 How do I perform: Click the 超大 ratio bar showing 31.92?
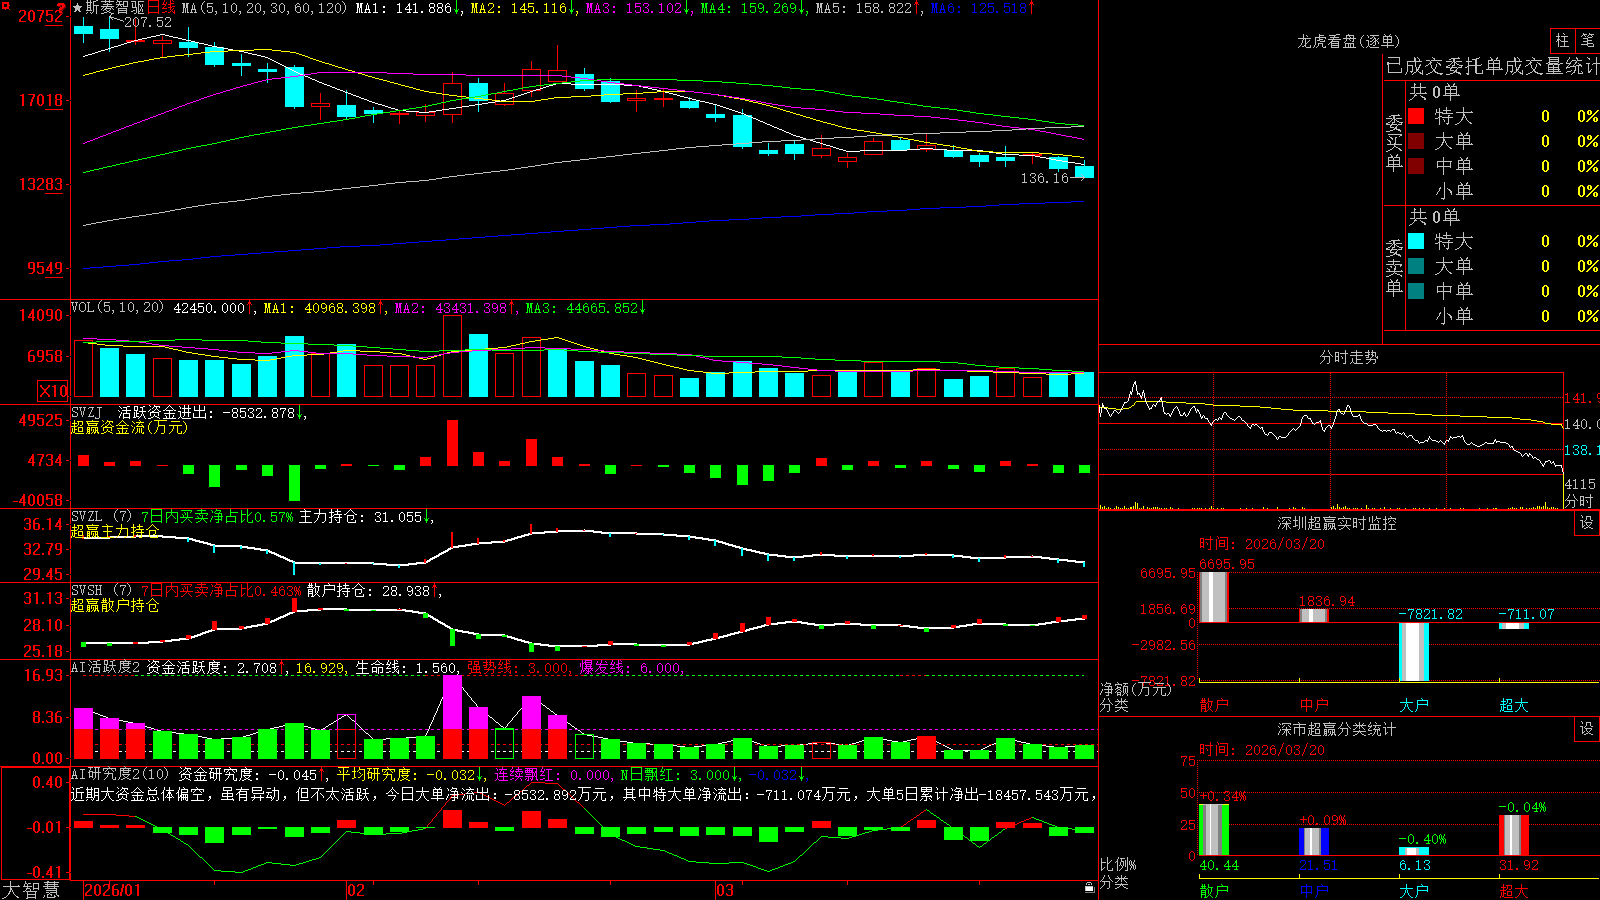pyautogui.click(x=1514, y=835)
